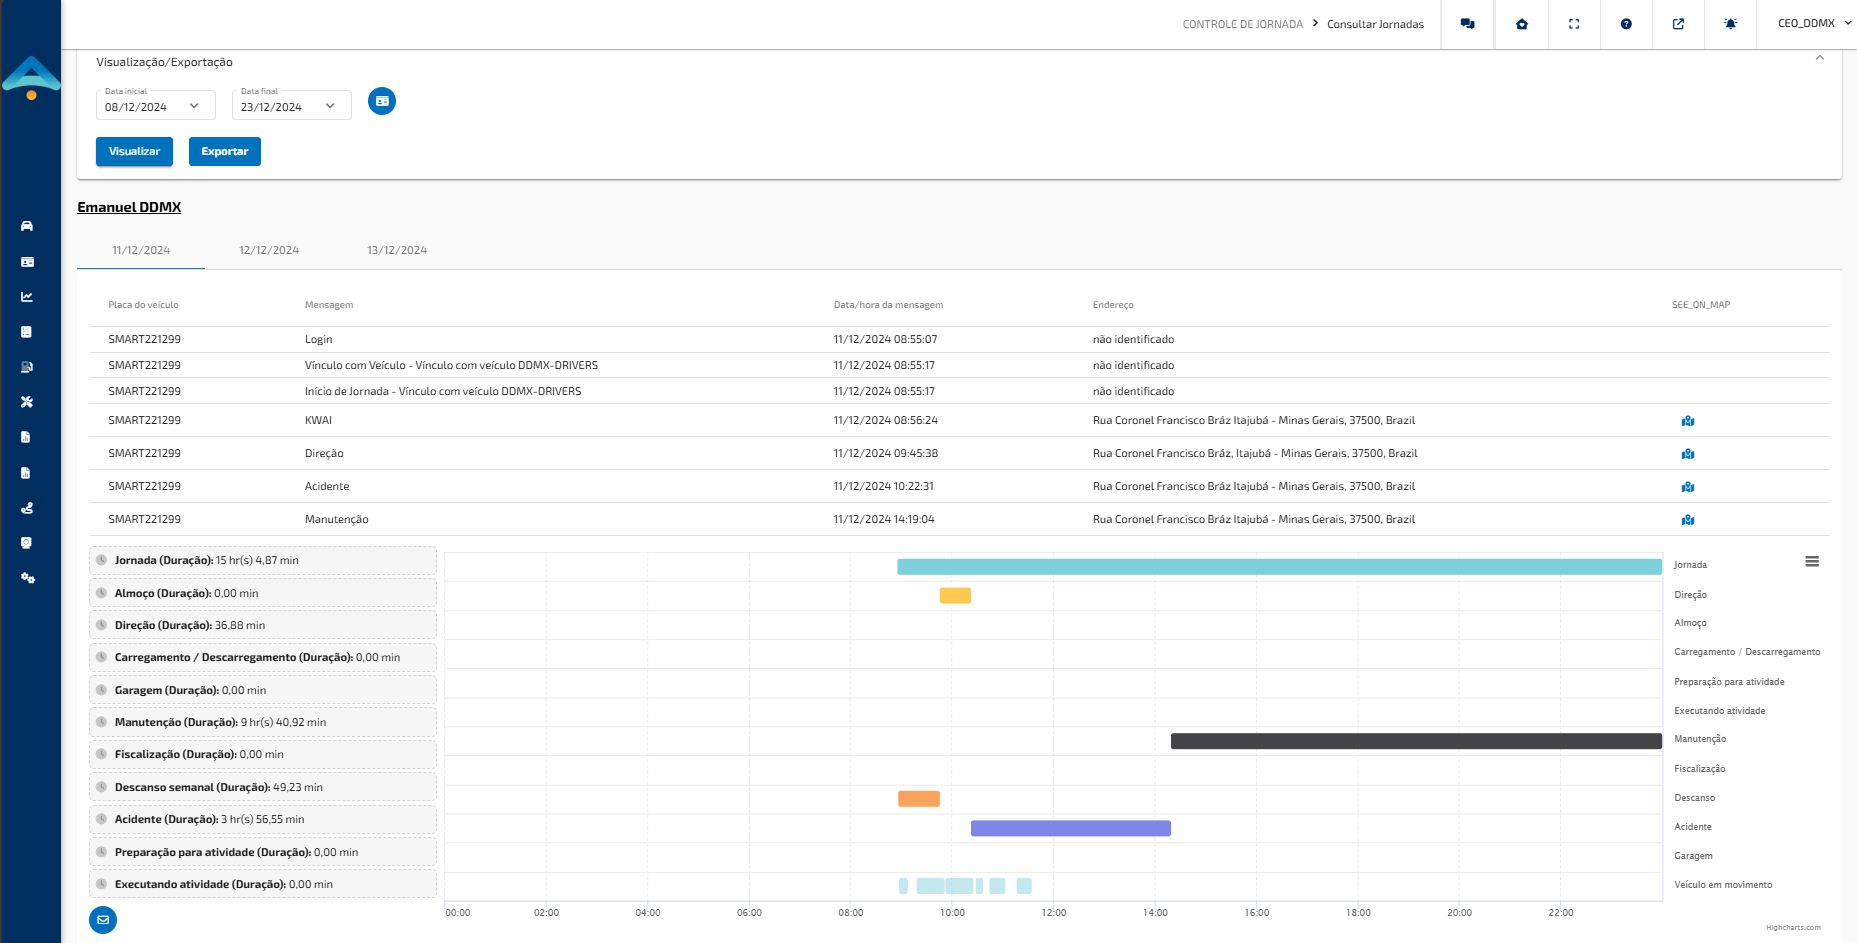Open the Data final date dropdown
This screenshot has height=943, width=1857.
(x=292, y=105)
